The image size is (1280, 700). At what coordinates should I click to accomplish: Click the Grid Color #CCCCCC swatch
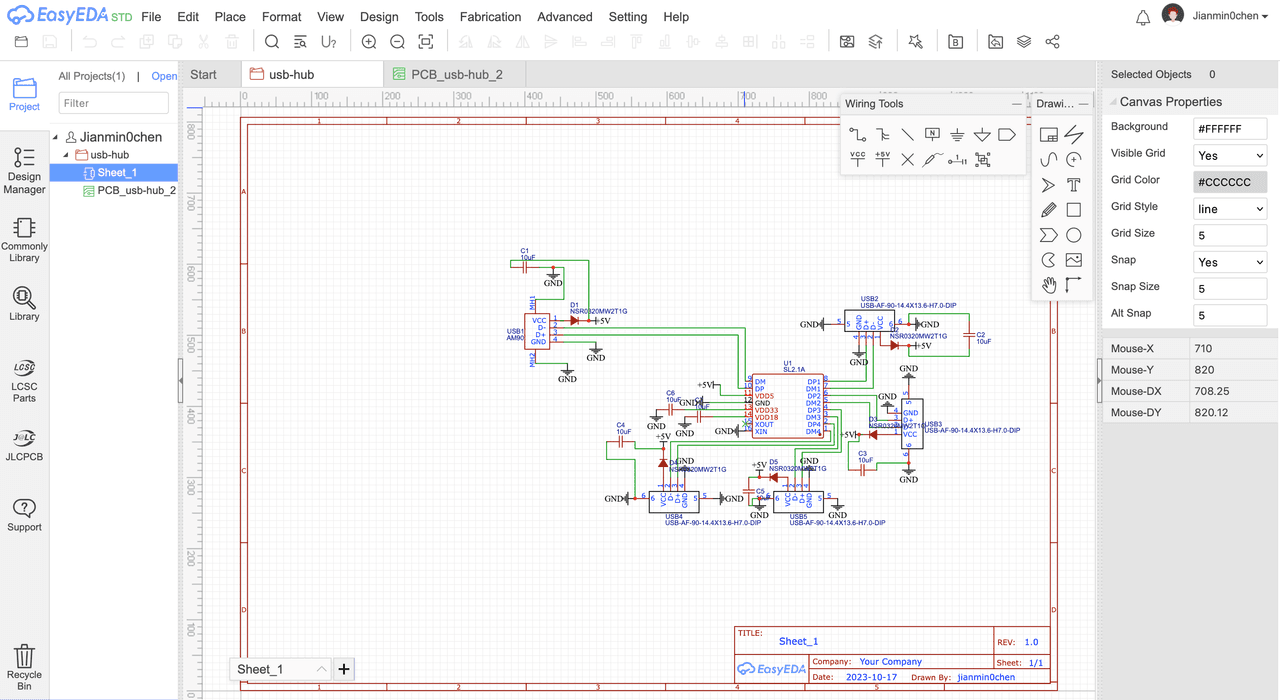click(1230, 182)
